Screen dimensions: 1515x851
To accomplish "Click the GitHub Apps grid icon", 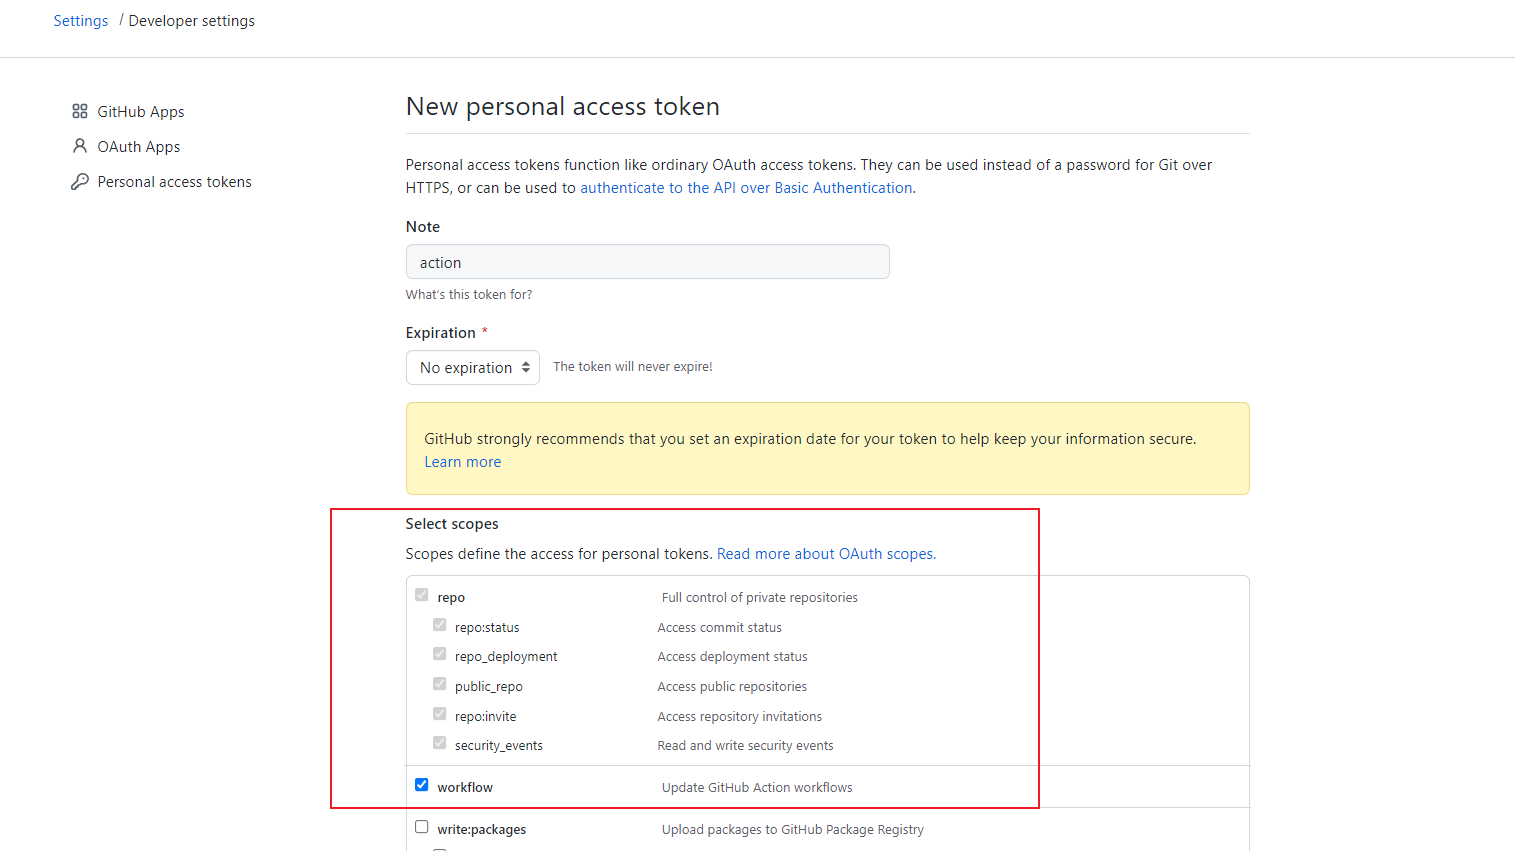I will [80, 111].
